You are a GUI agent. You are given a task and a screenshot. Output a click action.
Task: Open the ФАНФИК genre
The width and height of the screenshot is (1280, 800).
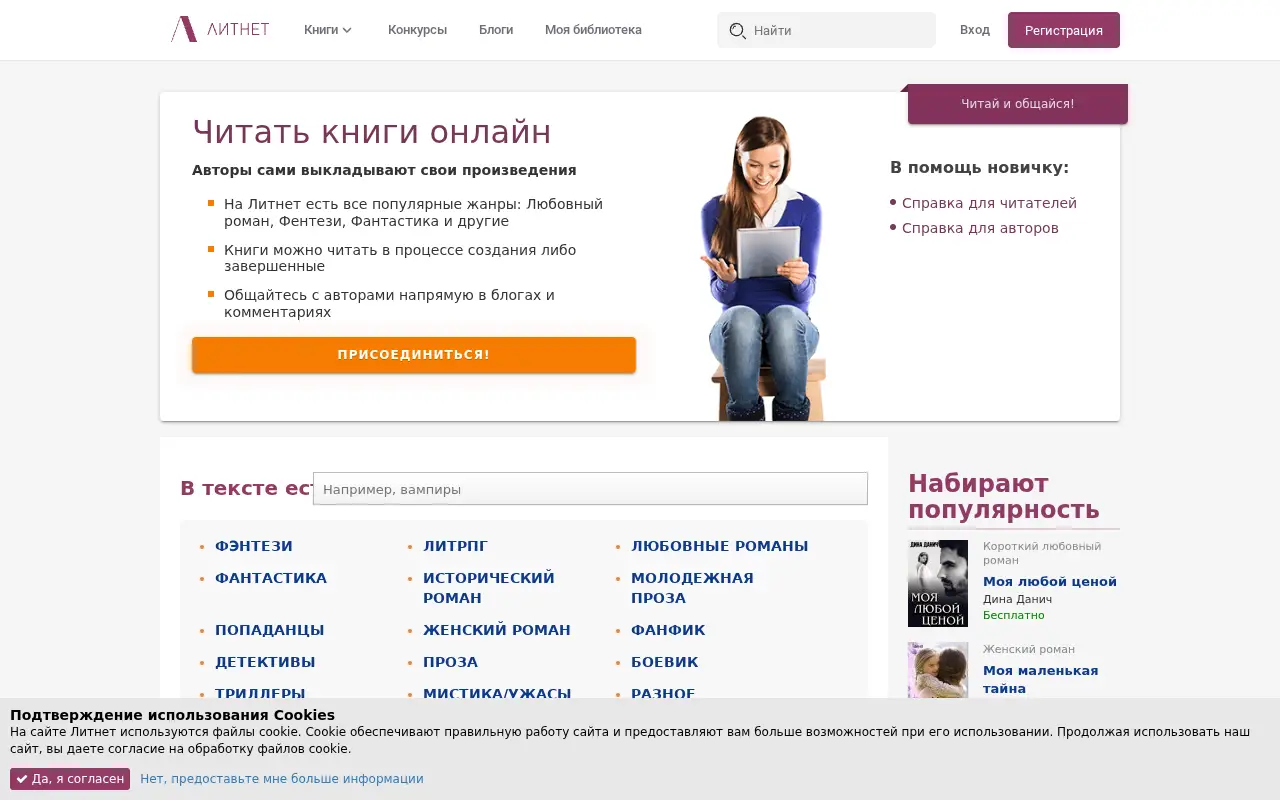(x=668, y=630)
